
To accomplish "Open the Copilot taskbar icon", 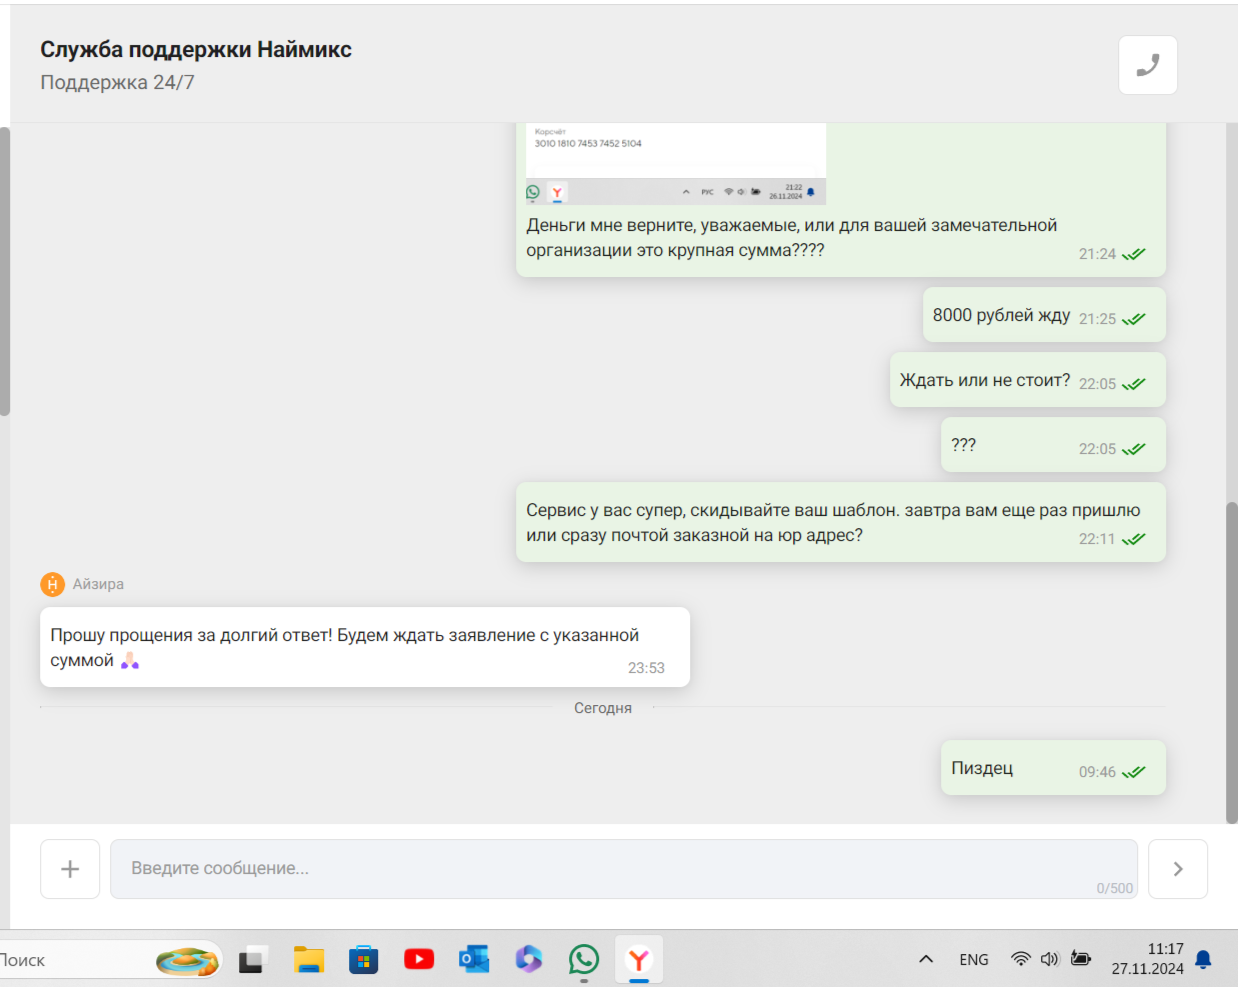I will pos(529,960).
